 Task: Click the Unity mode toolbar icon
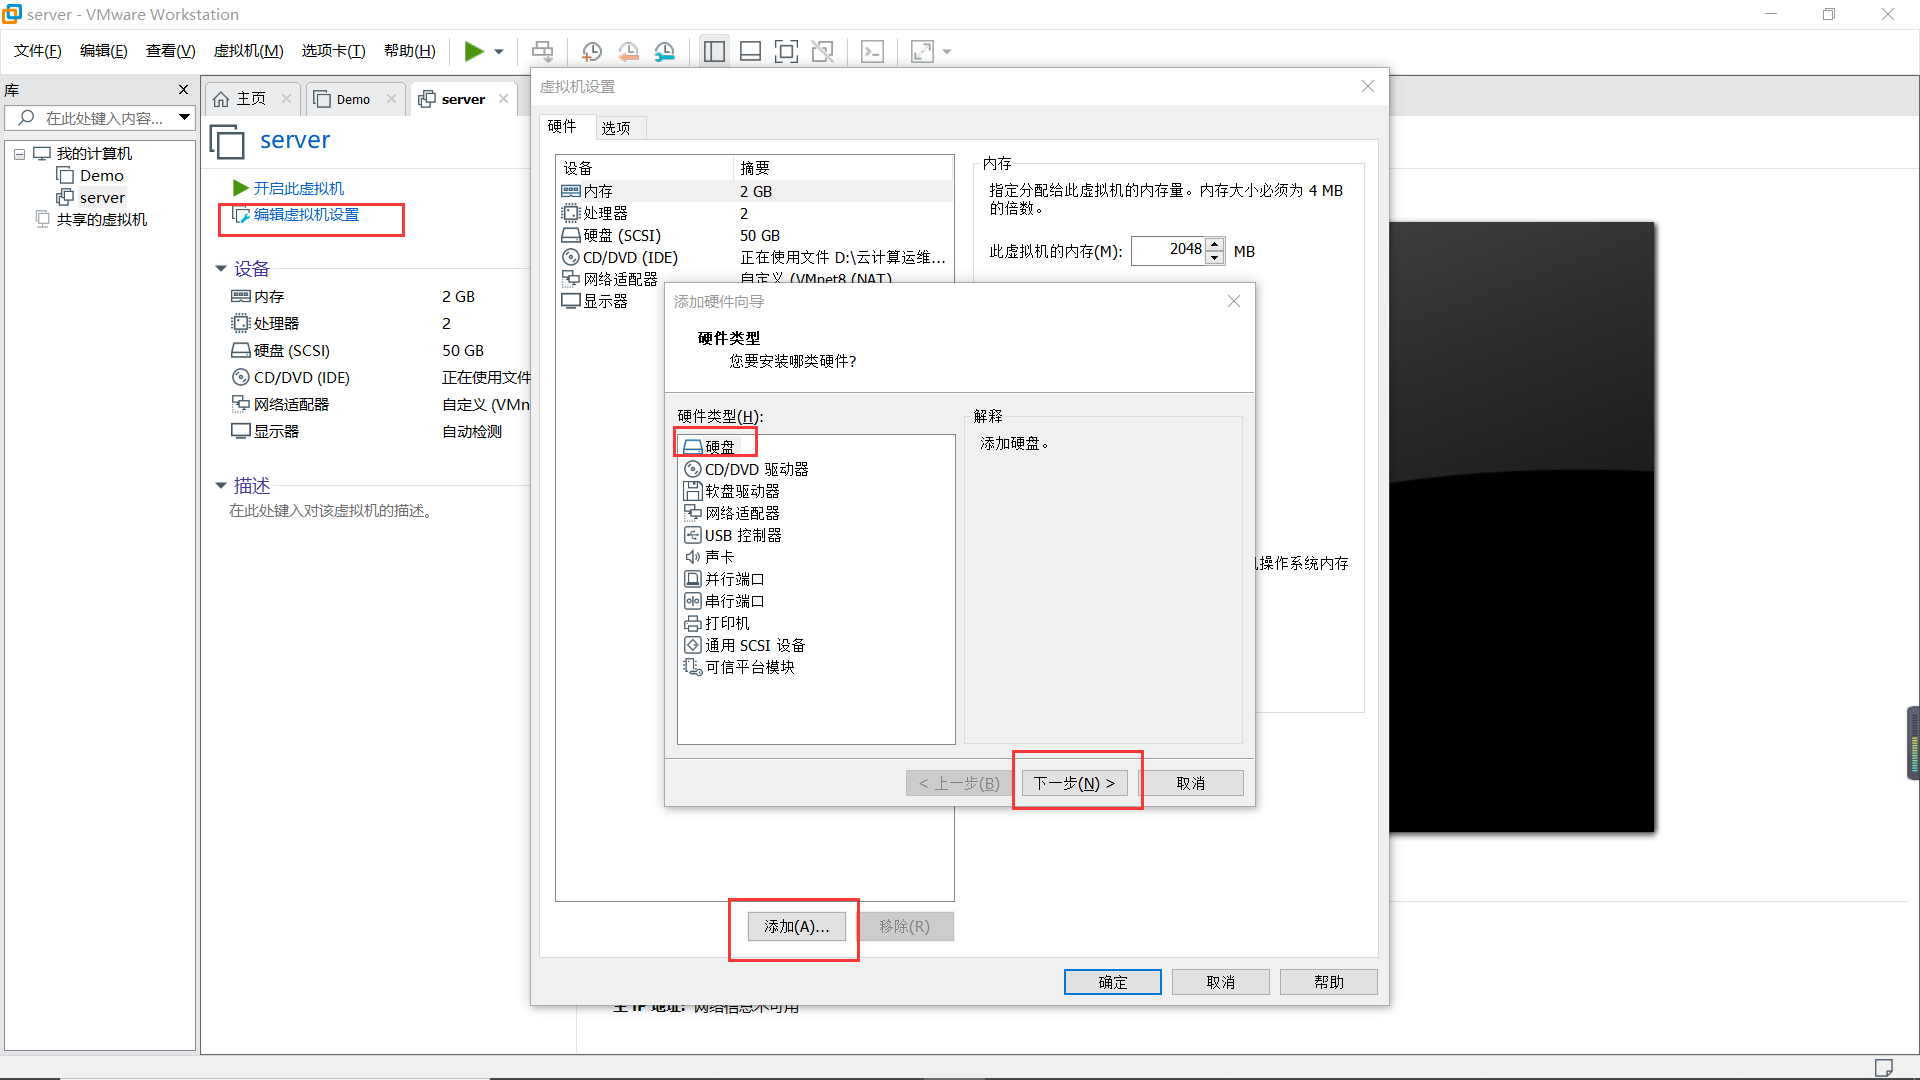822,51
